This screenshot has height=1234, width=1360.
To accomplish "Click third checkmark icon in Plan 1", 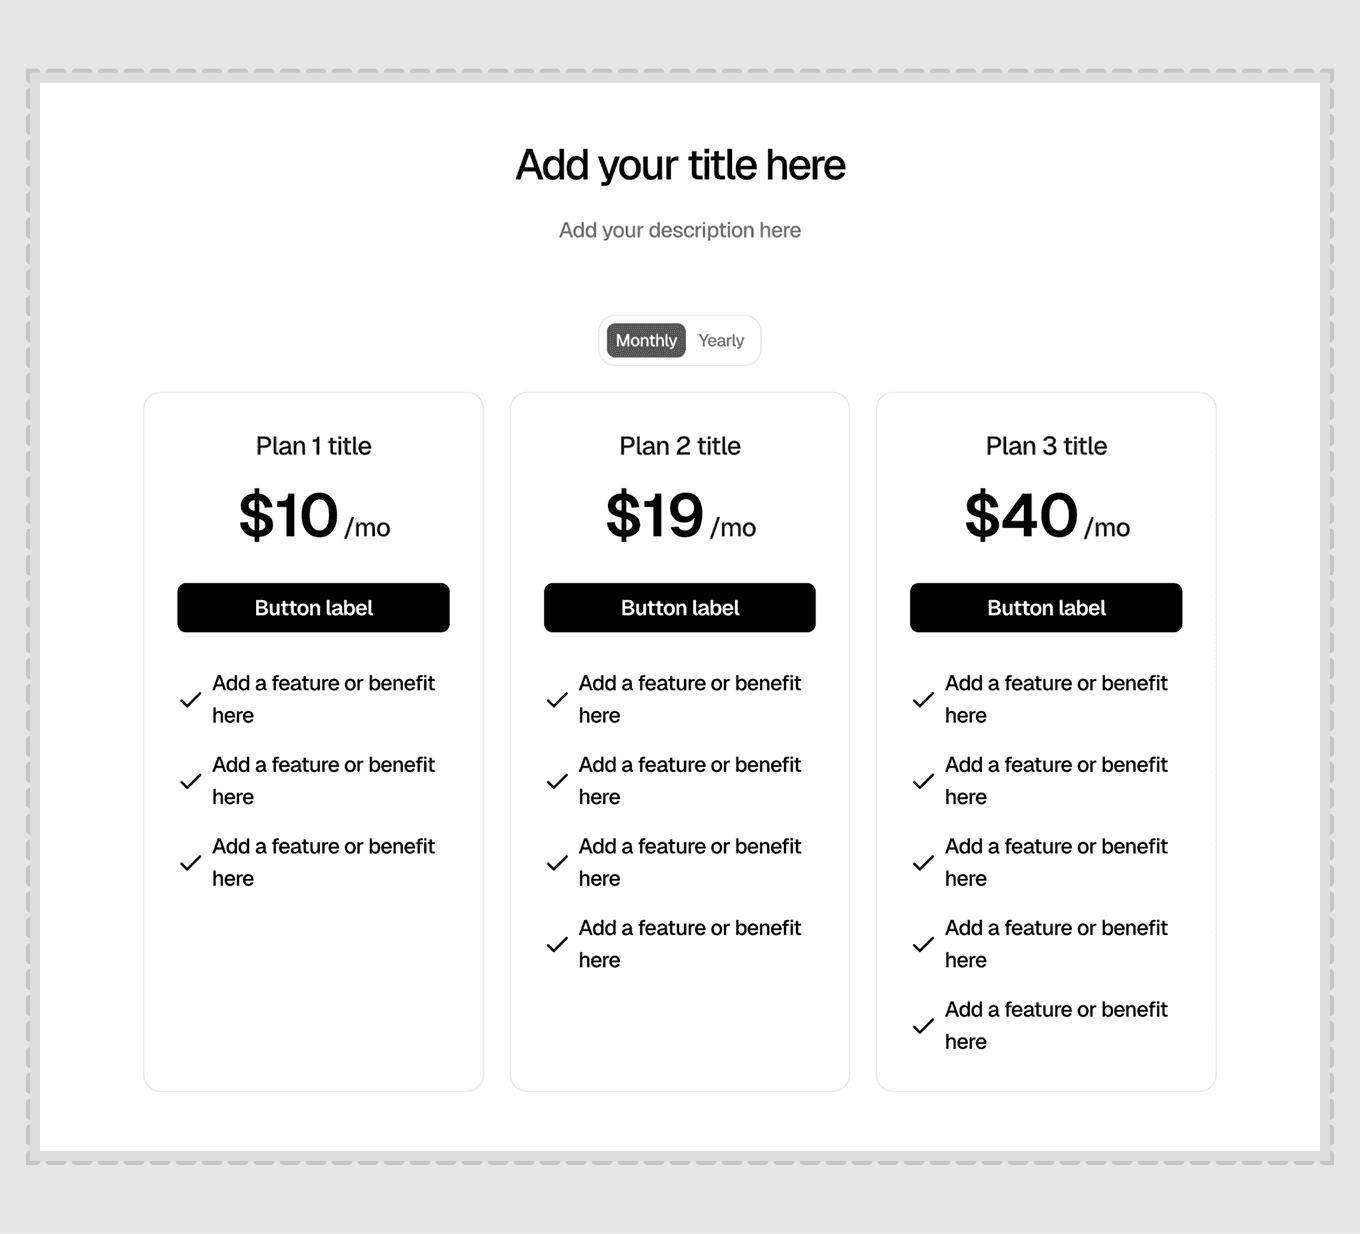I will point(190,863).
